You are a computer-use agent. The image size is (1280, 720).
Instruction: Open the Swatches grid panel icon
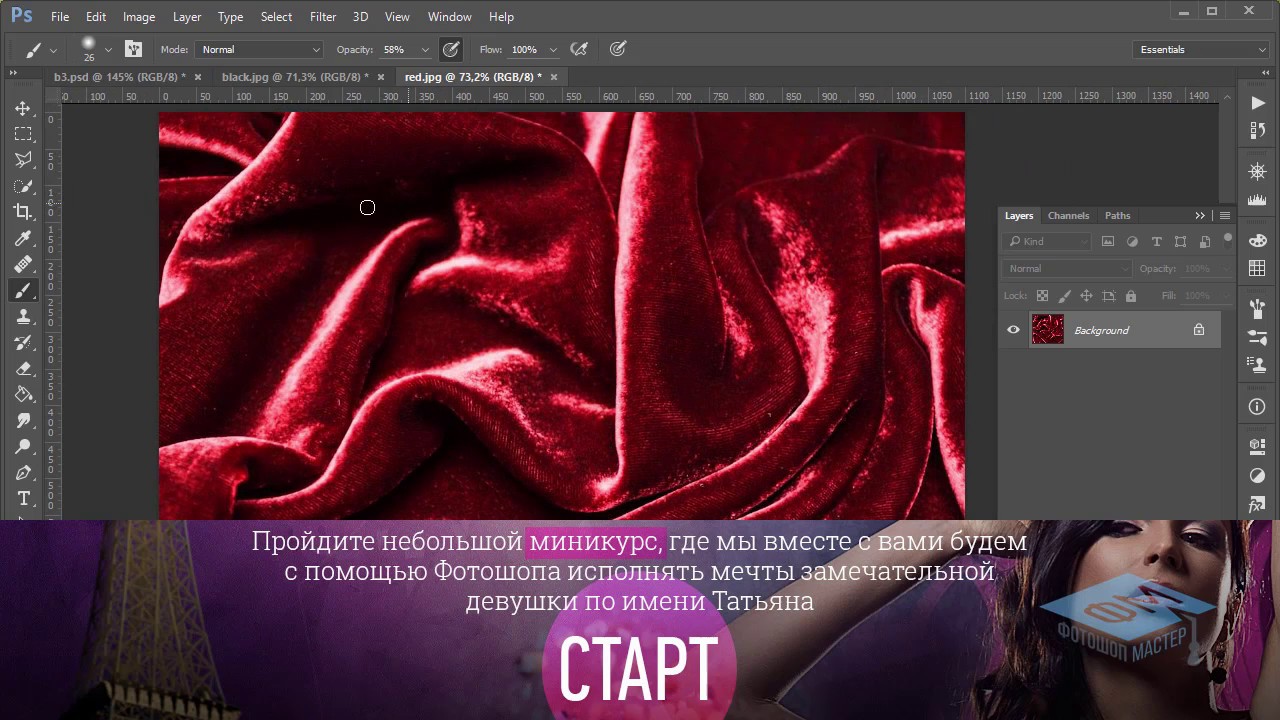coord(1257,268)
